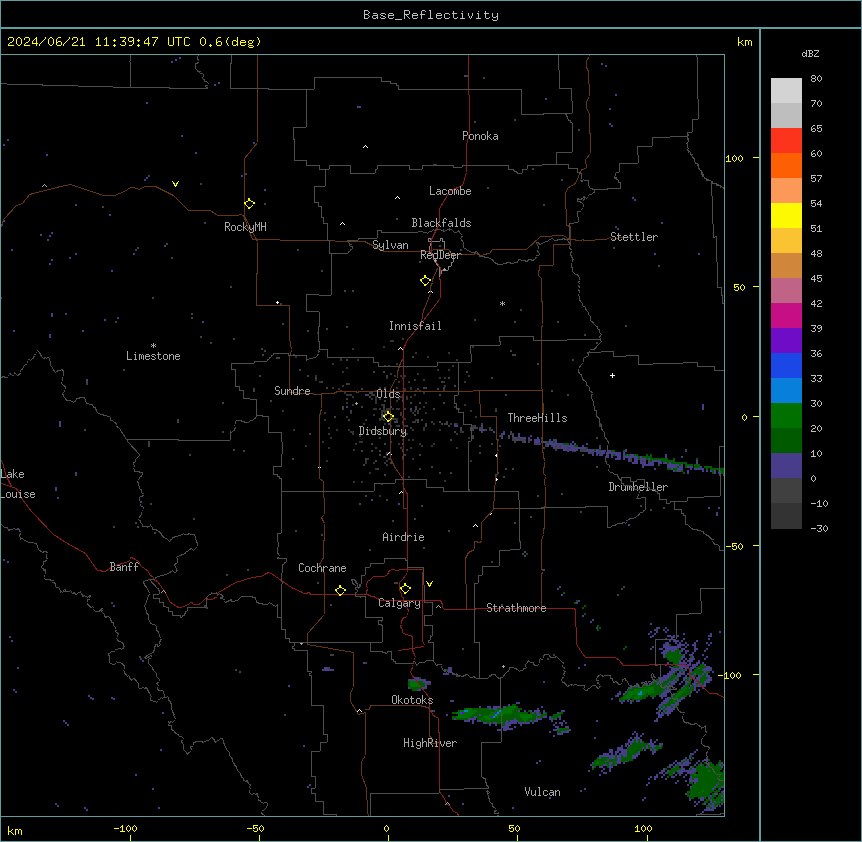Select the blue 33-36 dBZ legend swatch
This screenshot has width=862, height=842.
click(786, 365)
